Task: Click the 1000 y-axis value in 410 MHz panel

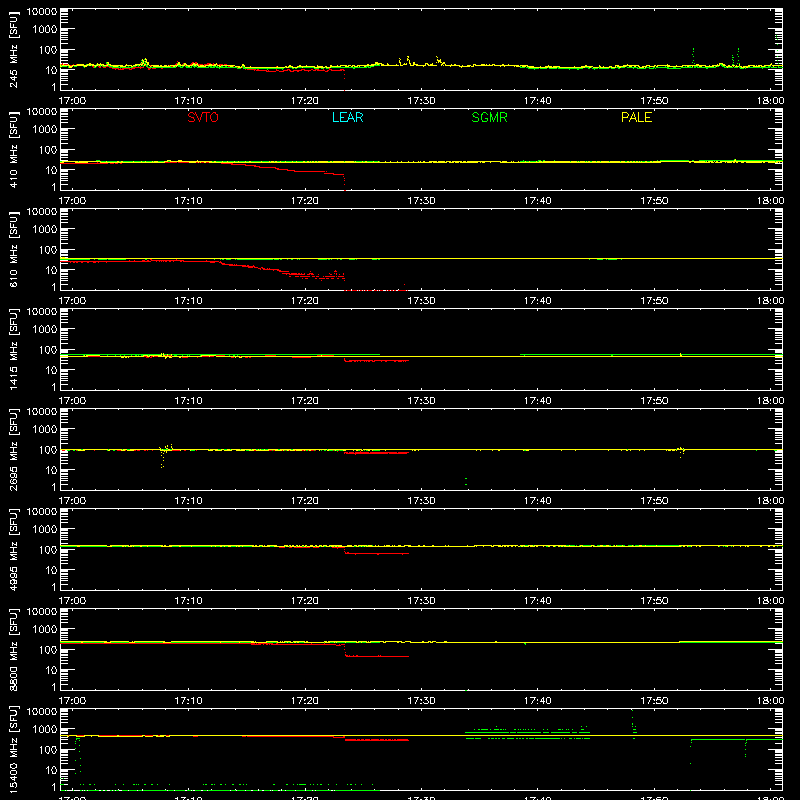Action: (x=45, y=130)
